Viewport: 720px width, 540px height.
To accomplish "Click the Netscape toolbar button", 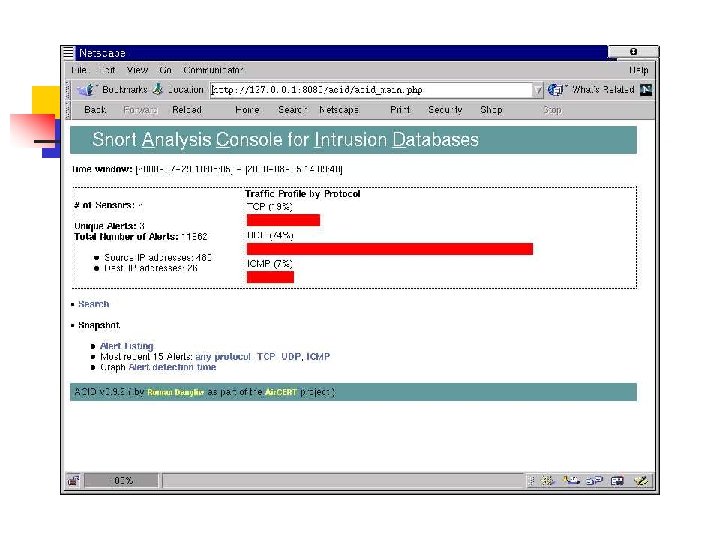I will coord(339,110).
